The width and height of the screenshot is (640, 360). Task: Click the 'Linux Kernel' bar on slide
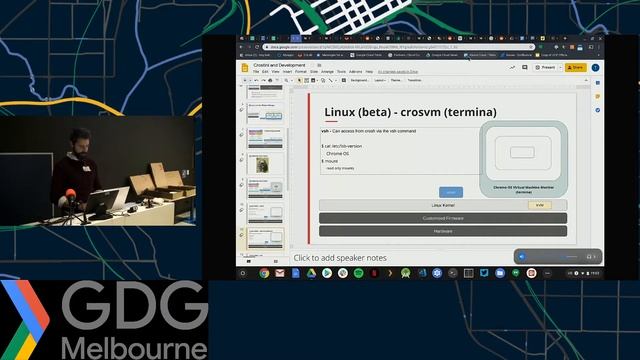tap(443, 205)
